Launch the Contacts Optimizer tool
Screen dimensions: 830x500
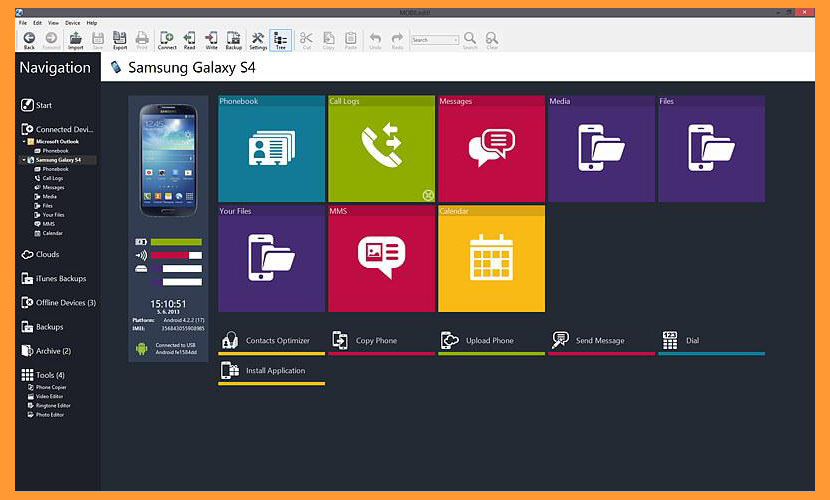click(x=272, y=341)
